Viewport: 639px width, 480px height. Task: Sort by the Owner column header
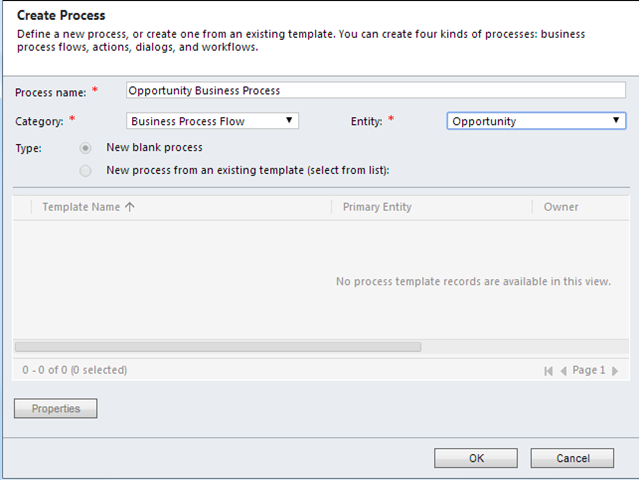[x=561, y=207]
